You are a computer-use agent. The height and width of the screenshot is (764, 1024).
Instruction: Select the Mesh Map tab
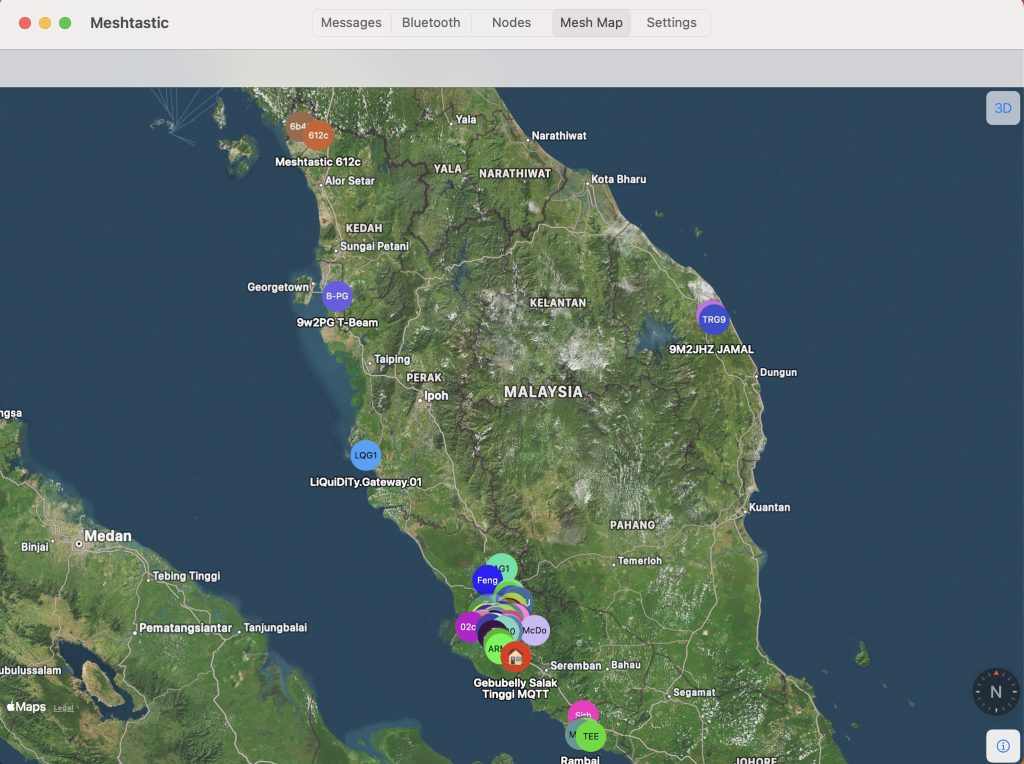coord(591,23)
